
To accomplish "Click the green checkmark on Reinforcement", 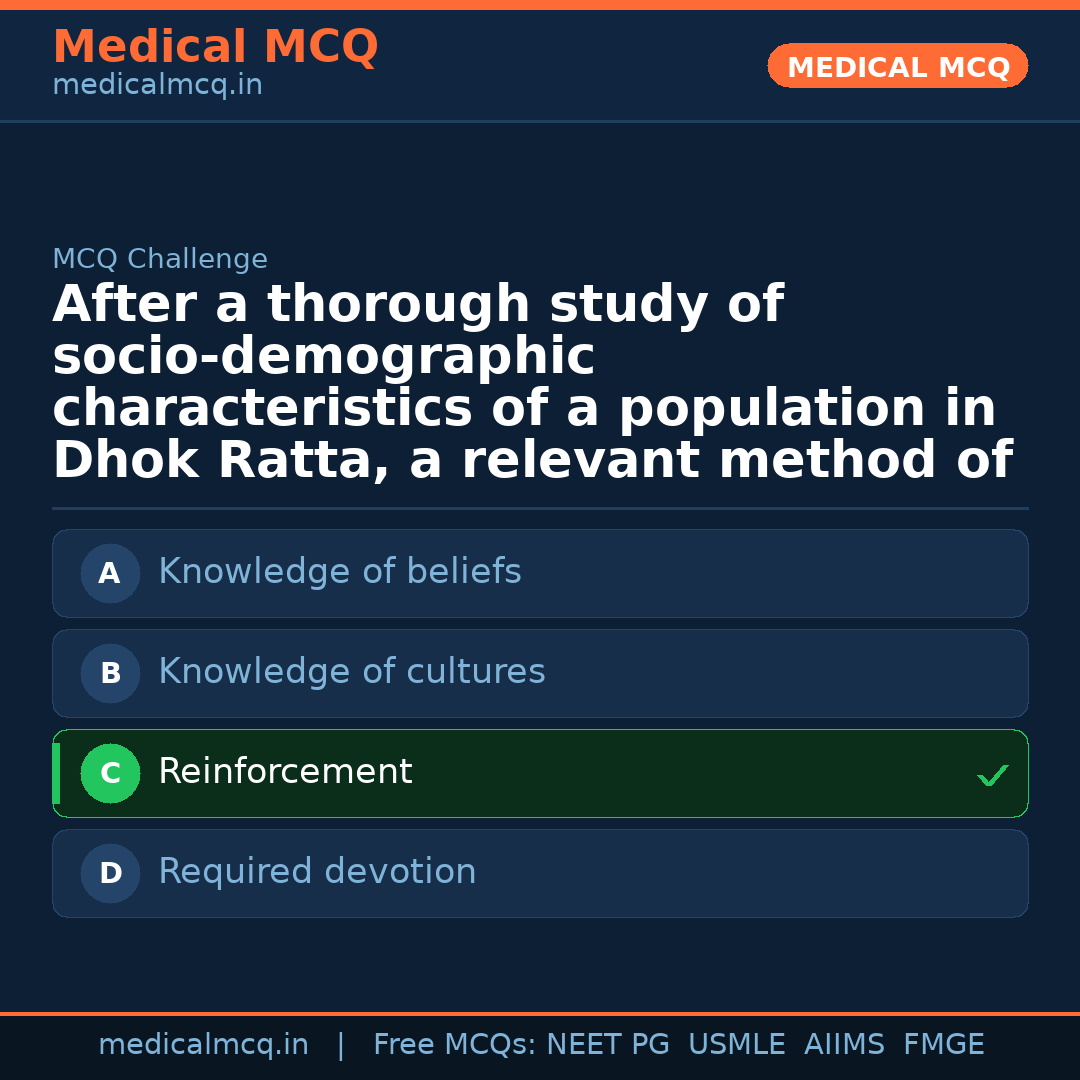I will [x=992, y=775].
